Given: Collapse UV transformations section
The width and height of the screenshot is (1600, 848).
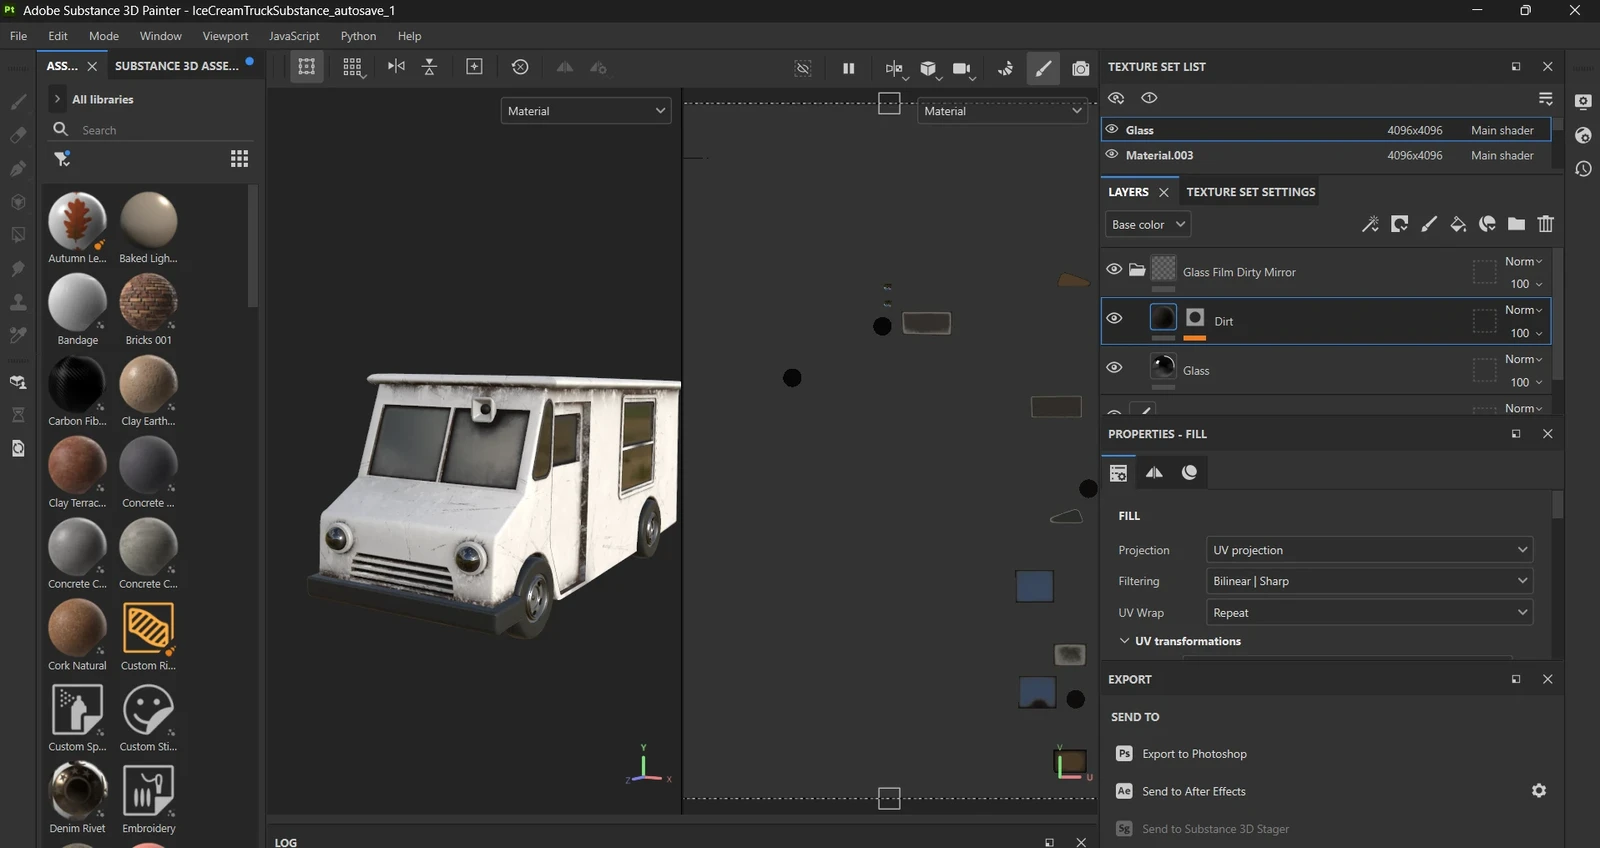Looking at the screenshot, I should coord(1124,641).
